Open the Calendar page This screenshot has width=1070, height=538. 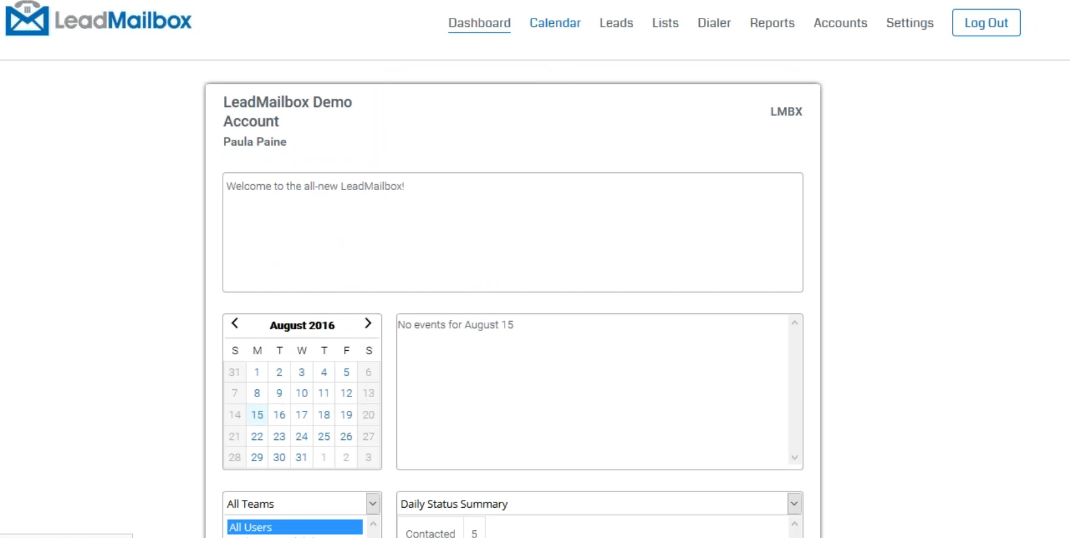pyautogui.click(x=555, y=23)
